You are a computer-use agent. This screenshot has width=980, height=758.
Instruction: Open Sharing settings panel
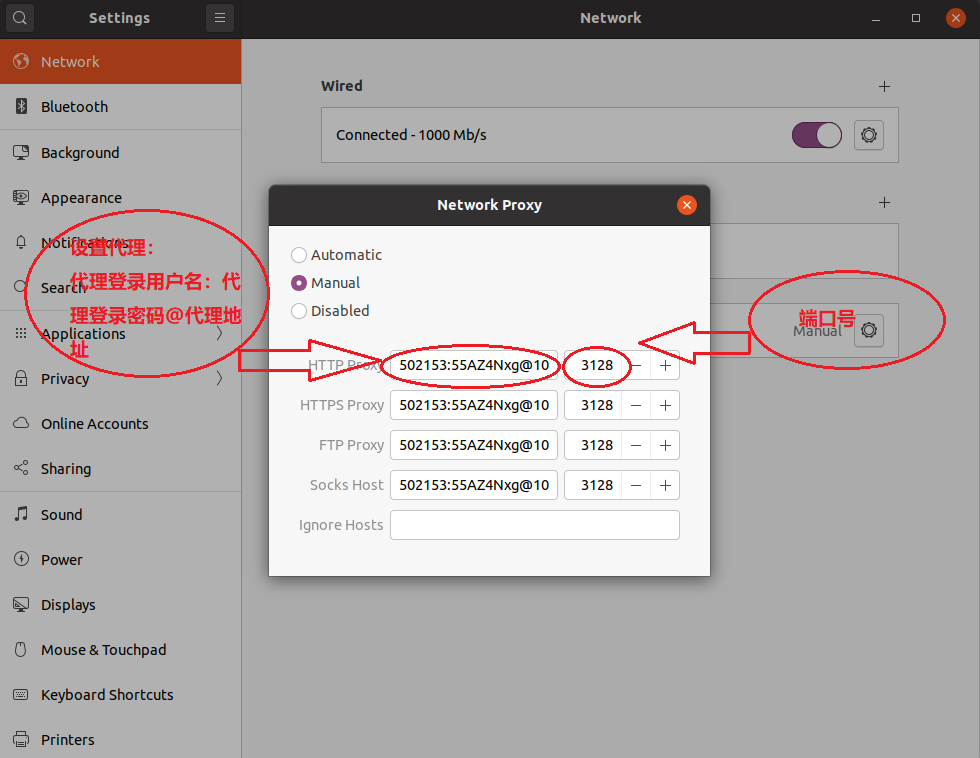pyautogui.click(x=121, y=469)
